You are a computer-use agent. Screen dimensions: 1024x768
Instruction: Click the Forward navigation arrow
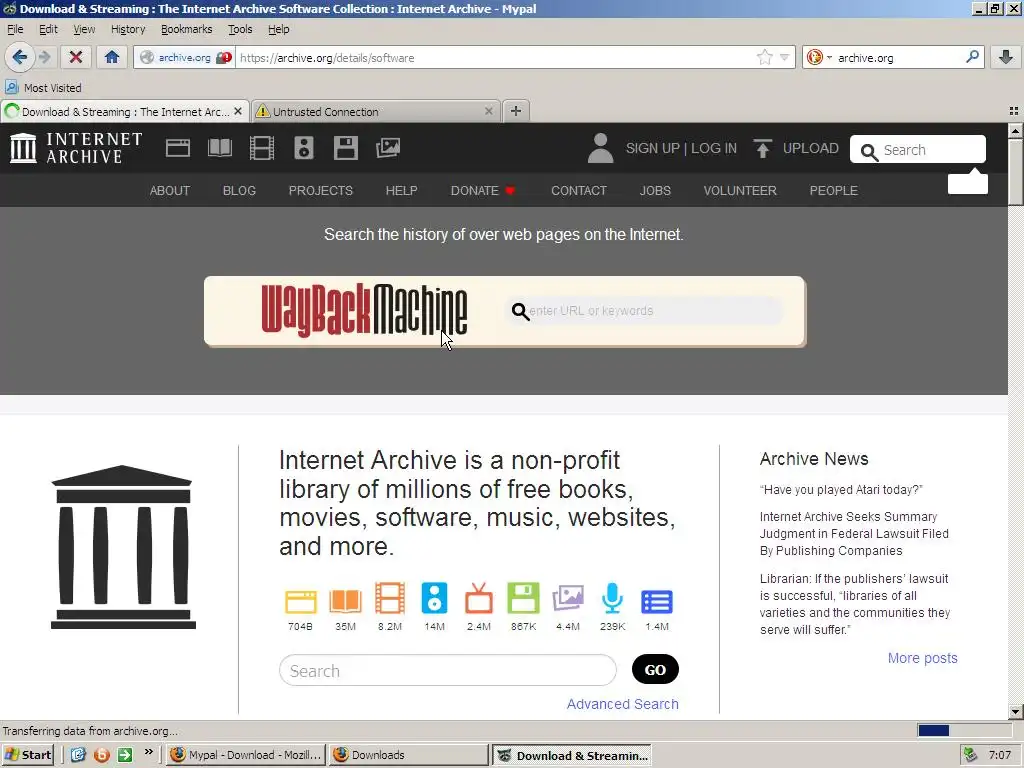click(x=45, y=57)
